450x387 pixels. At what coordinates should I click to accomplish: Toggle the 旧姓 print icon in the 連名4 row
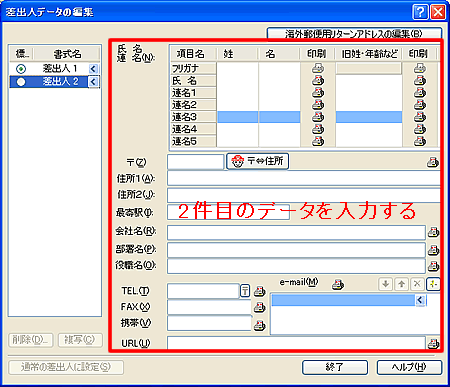420,129
